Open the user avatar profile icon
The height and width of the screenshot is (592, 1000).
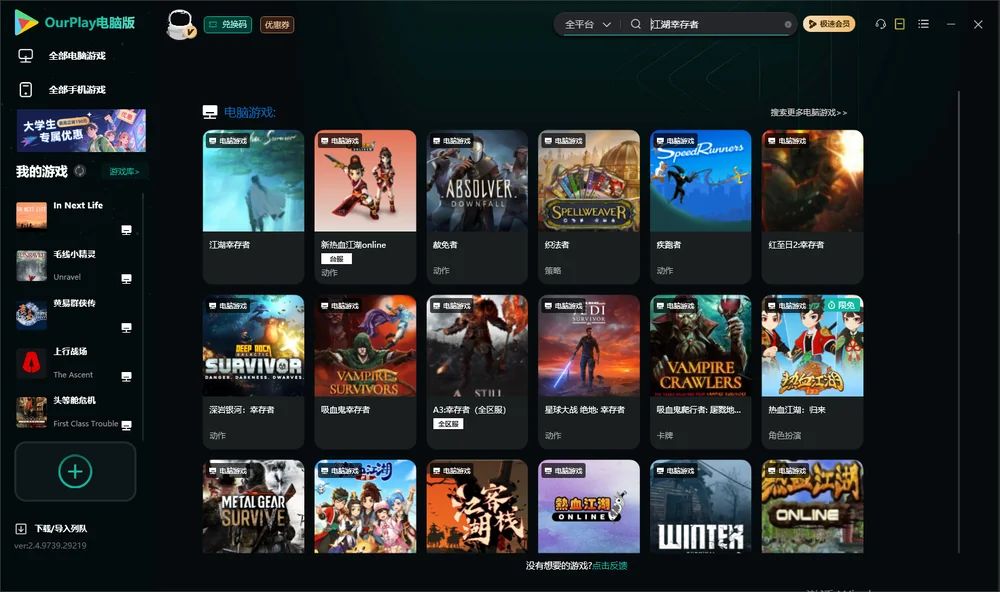[180, 25]
